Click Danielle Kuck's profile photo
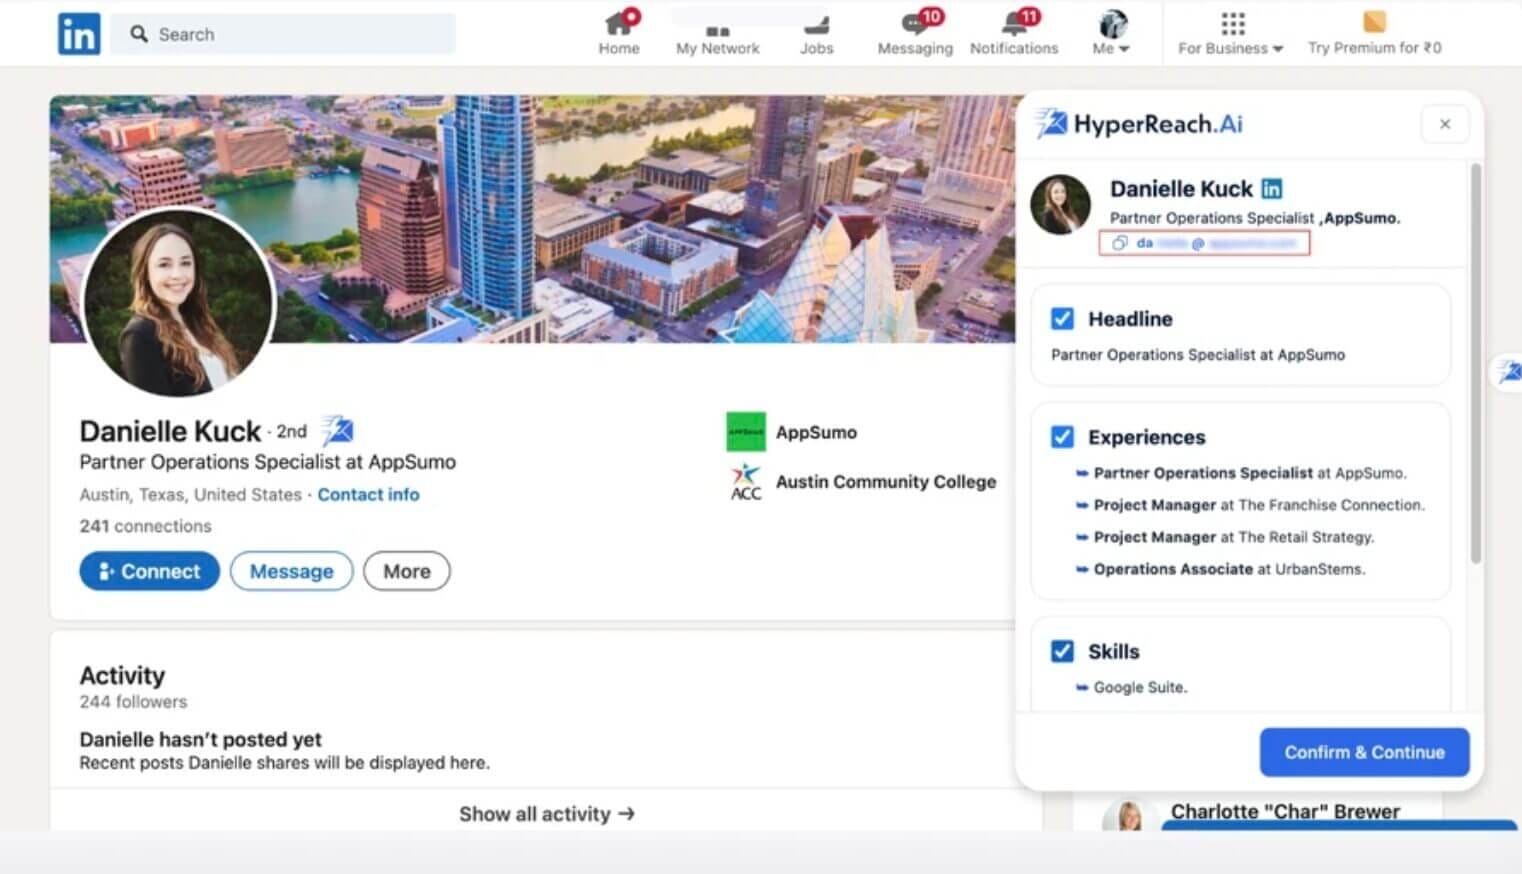The height and width of the screenshot is (874, 1522). [x=178, y=302]
